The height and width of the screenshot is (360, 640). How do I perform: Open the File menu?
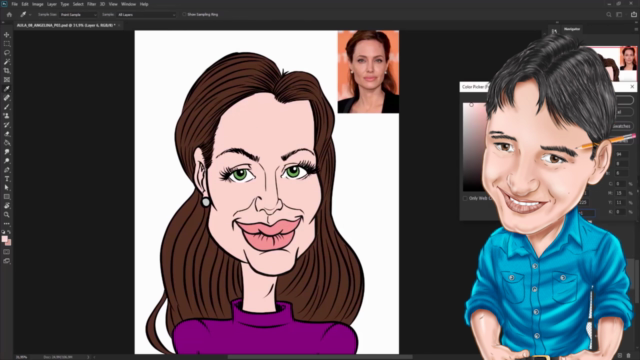pyautogui.click(x=14, y=4)
